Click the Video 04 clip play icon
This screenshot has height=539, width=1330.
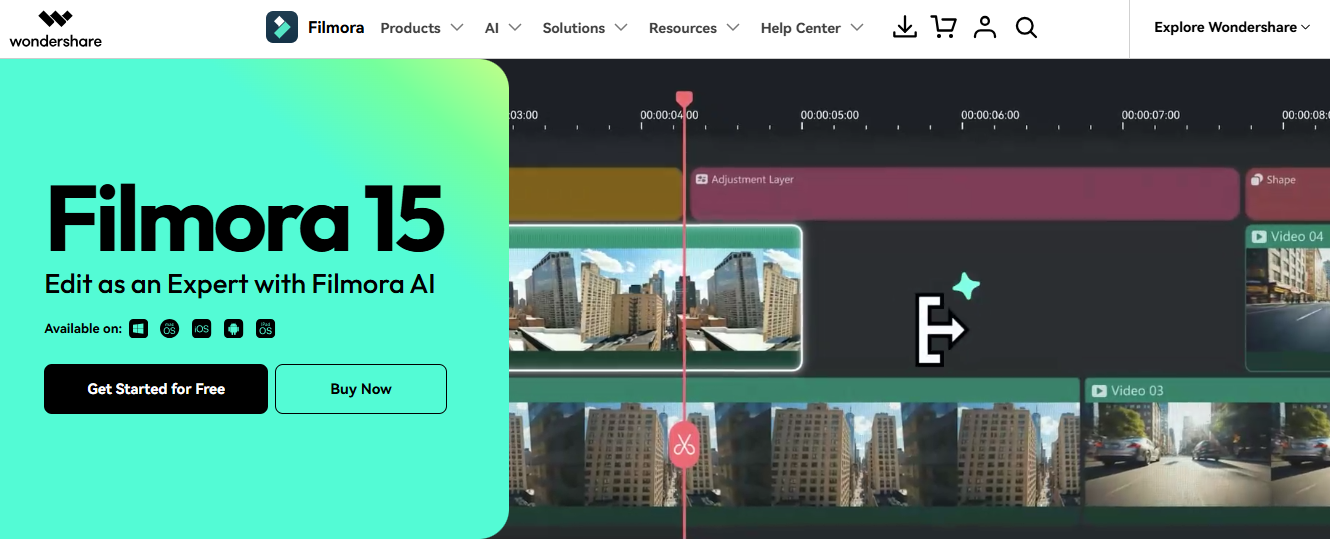coord(1258,237)
